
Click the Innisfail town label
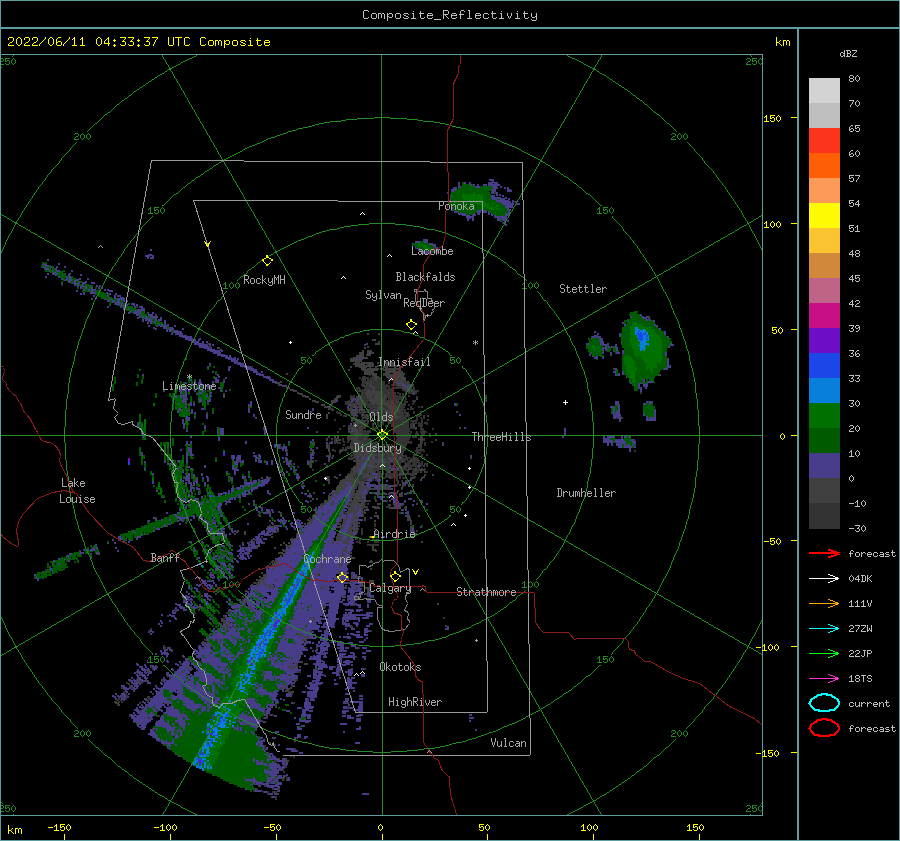coord(404,362)
